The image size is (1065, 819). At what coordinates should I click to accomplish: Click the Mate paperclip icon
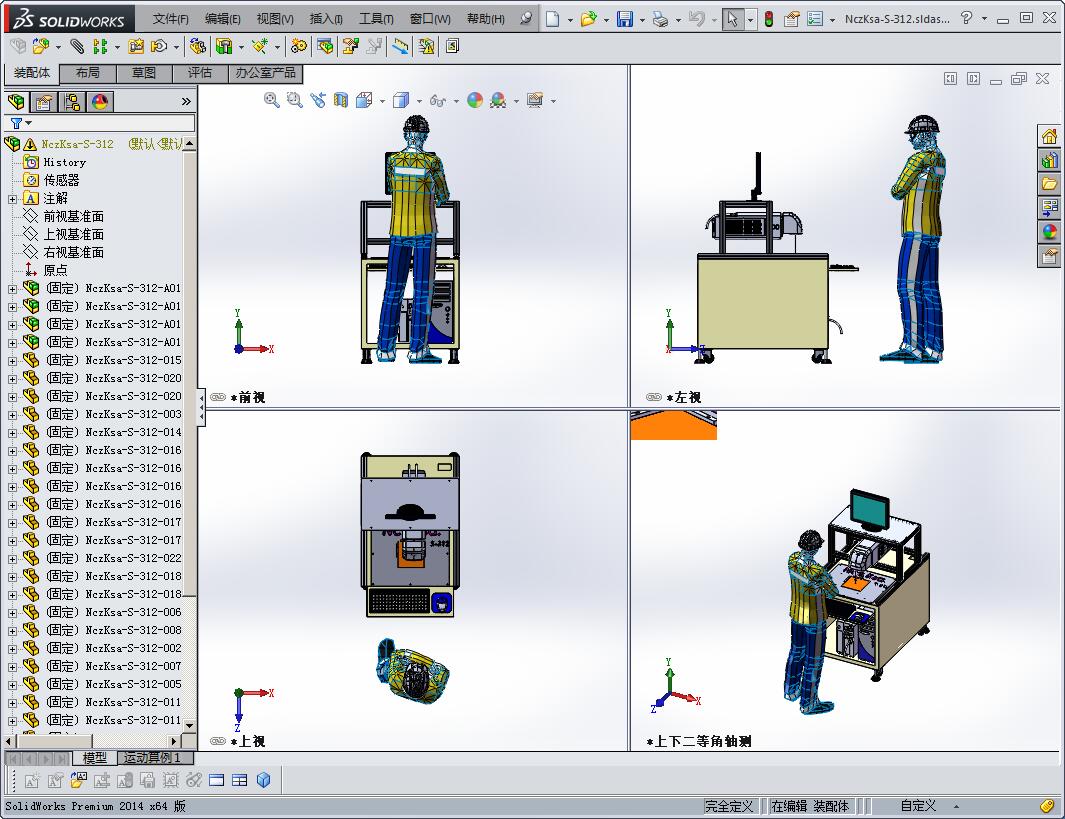77,46
